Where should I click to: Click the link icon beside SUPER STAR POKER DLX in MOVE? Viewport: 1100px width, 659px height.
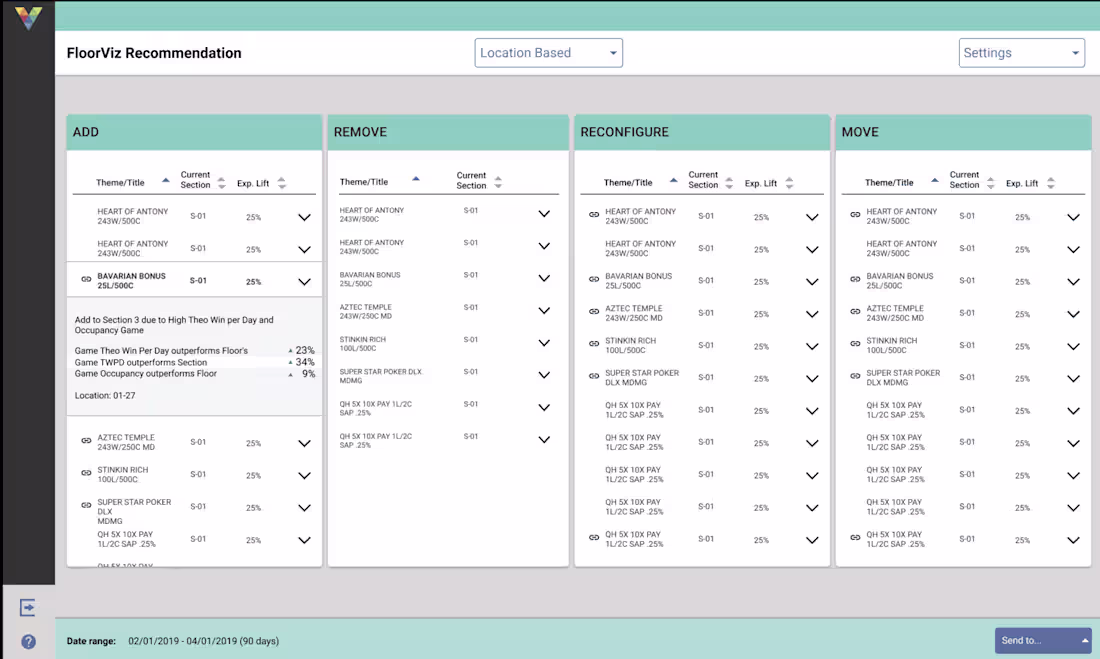[x=853, y=377]
